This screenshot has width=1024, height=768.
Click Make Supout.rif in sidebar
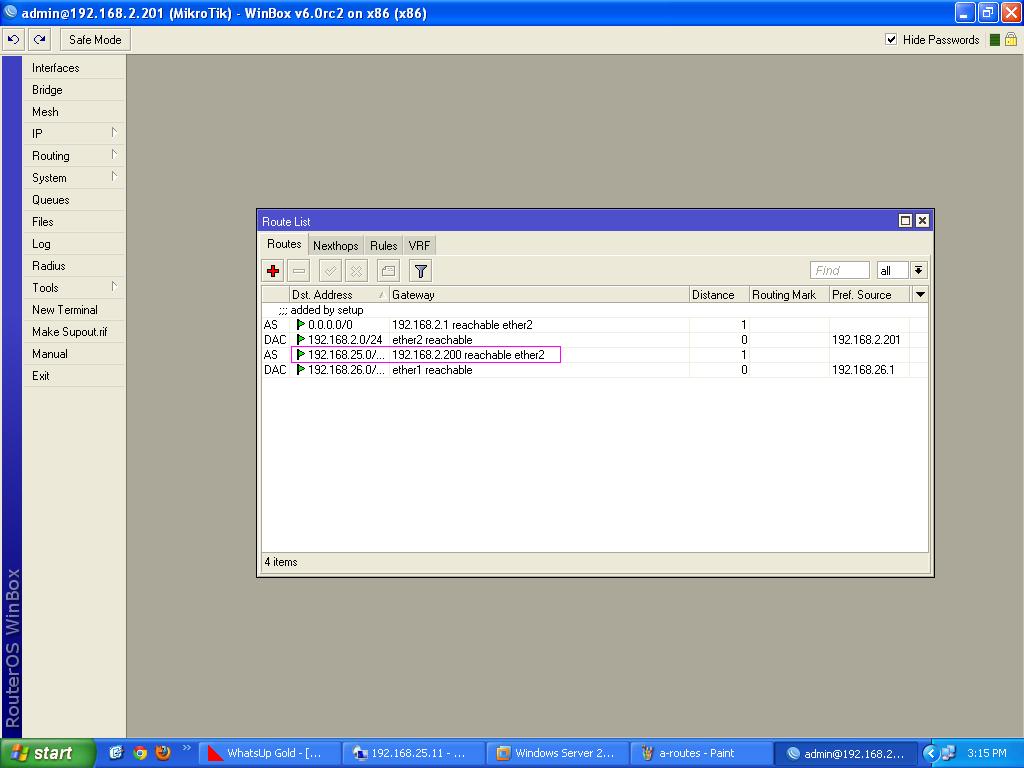73,332
